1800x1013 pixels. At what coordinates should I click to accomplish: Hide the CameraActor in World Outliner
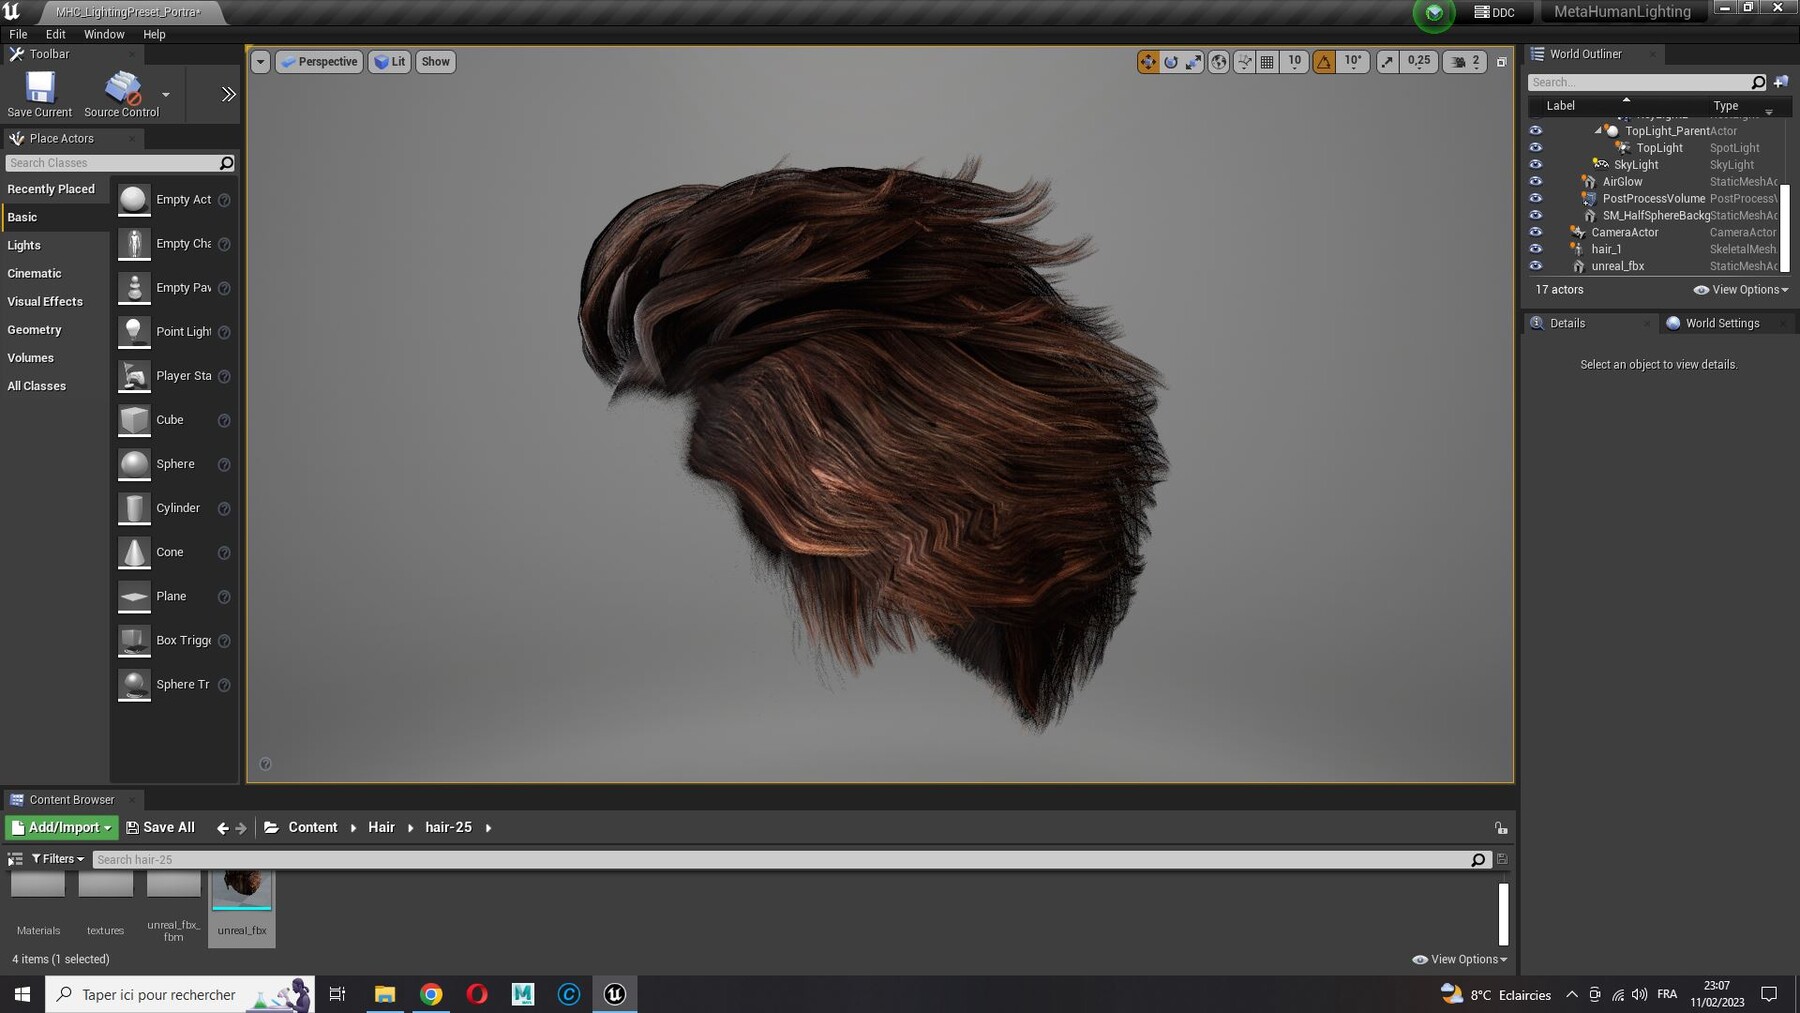pyautogui.click(x=1536, y=232)
